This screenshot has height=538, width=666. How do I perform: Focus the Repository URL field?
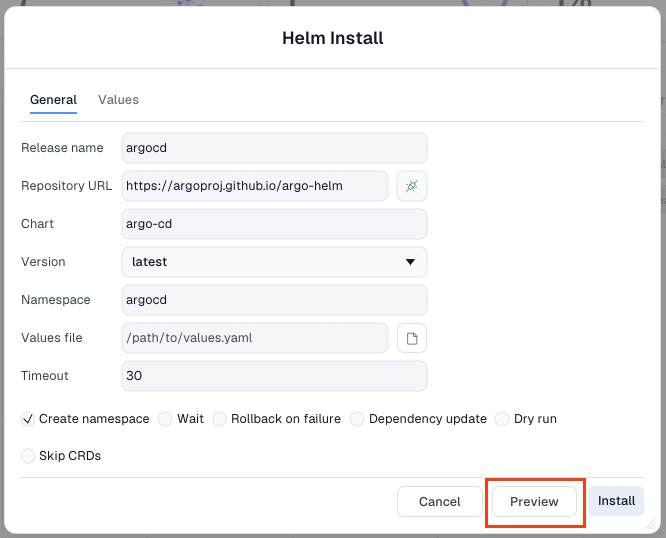point(255,186)
